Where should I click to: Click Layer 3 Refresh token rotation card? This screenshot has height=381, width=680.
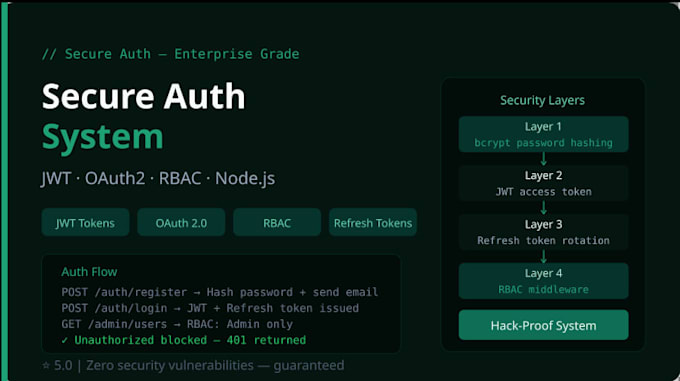pyautogui.click(x=543, y=232)
